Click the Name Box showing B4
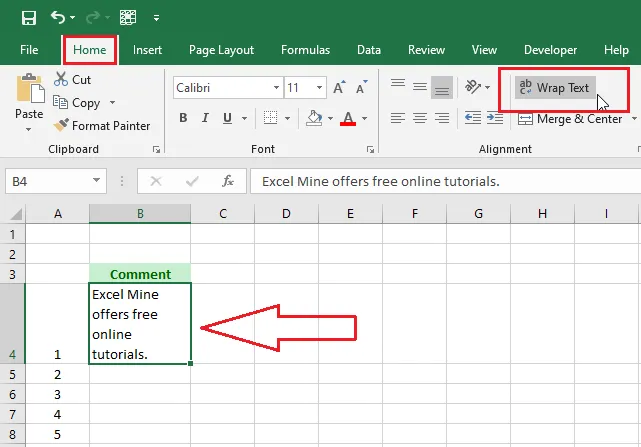 click(x=48, y=181)
